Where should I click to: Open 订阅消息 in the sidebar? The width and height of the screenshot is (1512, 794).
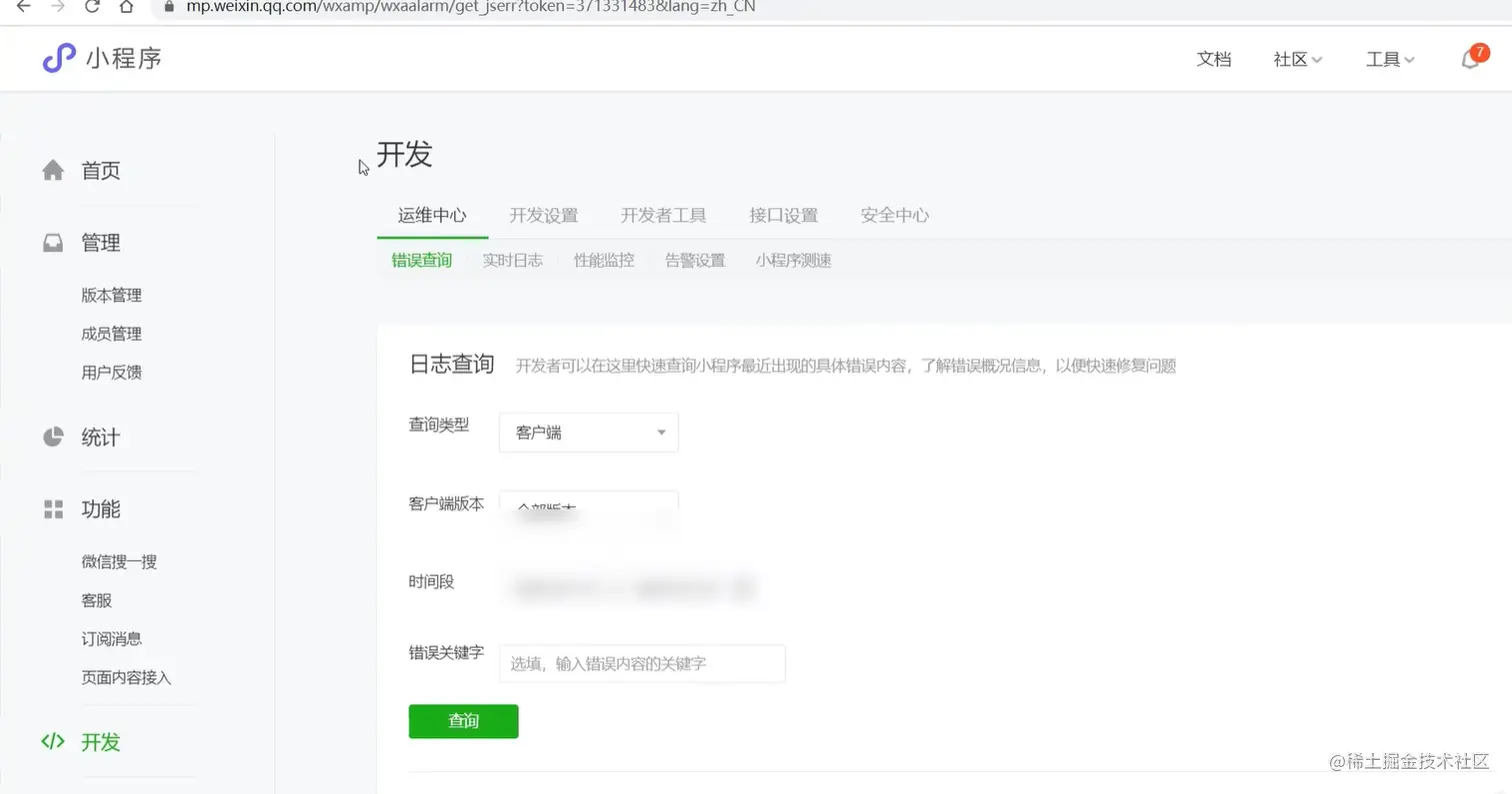[x=112, y=639]
